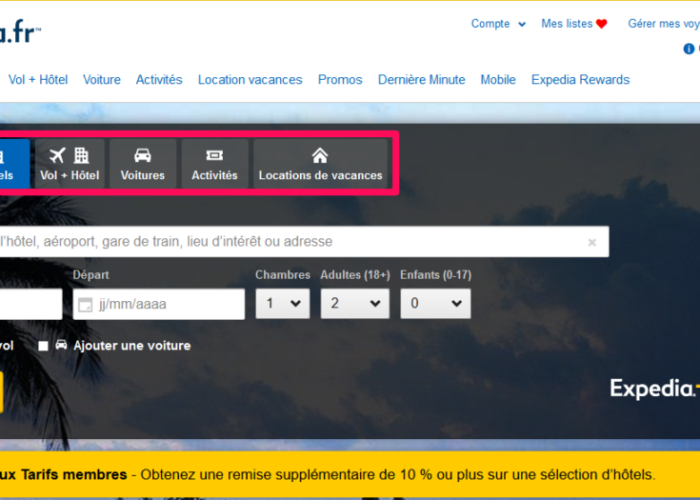Click the red heart icon beside Mes listes

tap(602, 24)
